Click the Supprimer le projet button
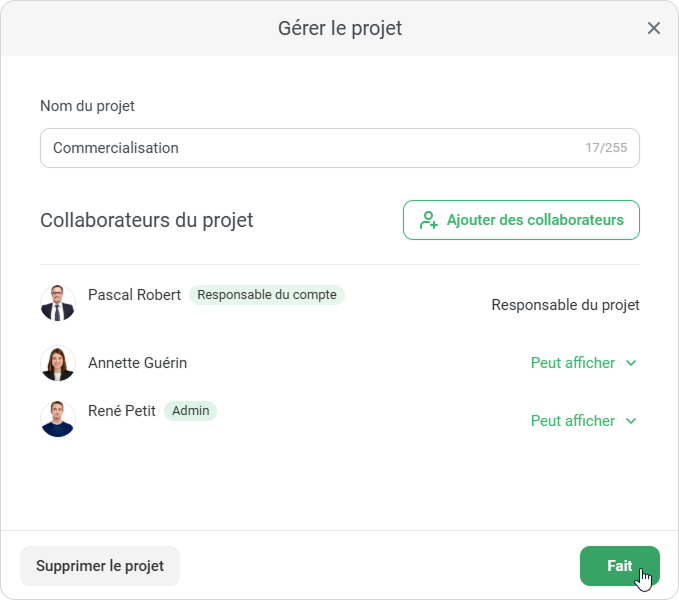This screenshot has height=600, width=679. (100, 566)
